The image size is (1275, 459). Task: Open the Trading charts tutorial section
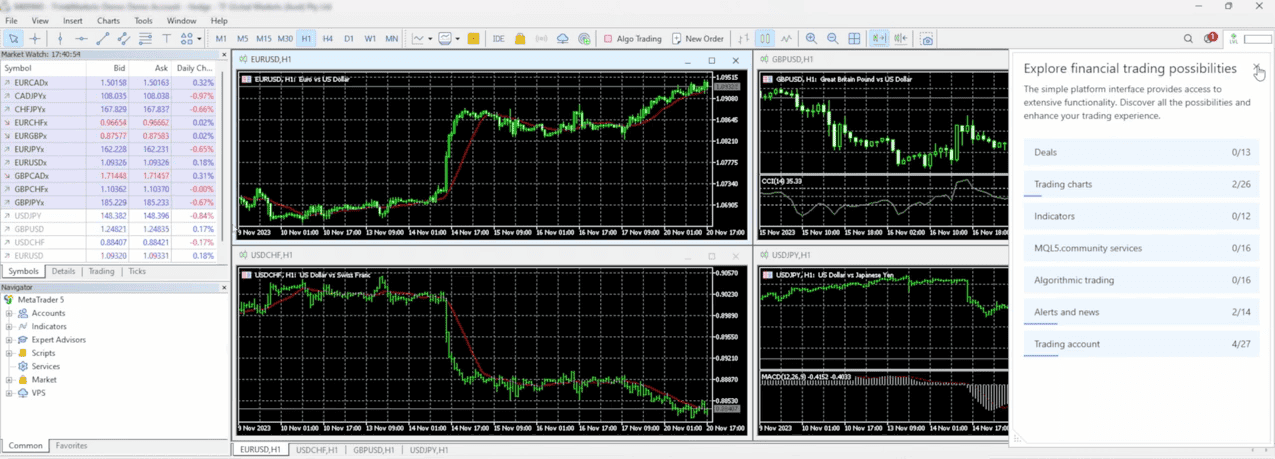coord(1141,185)
